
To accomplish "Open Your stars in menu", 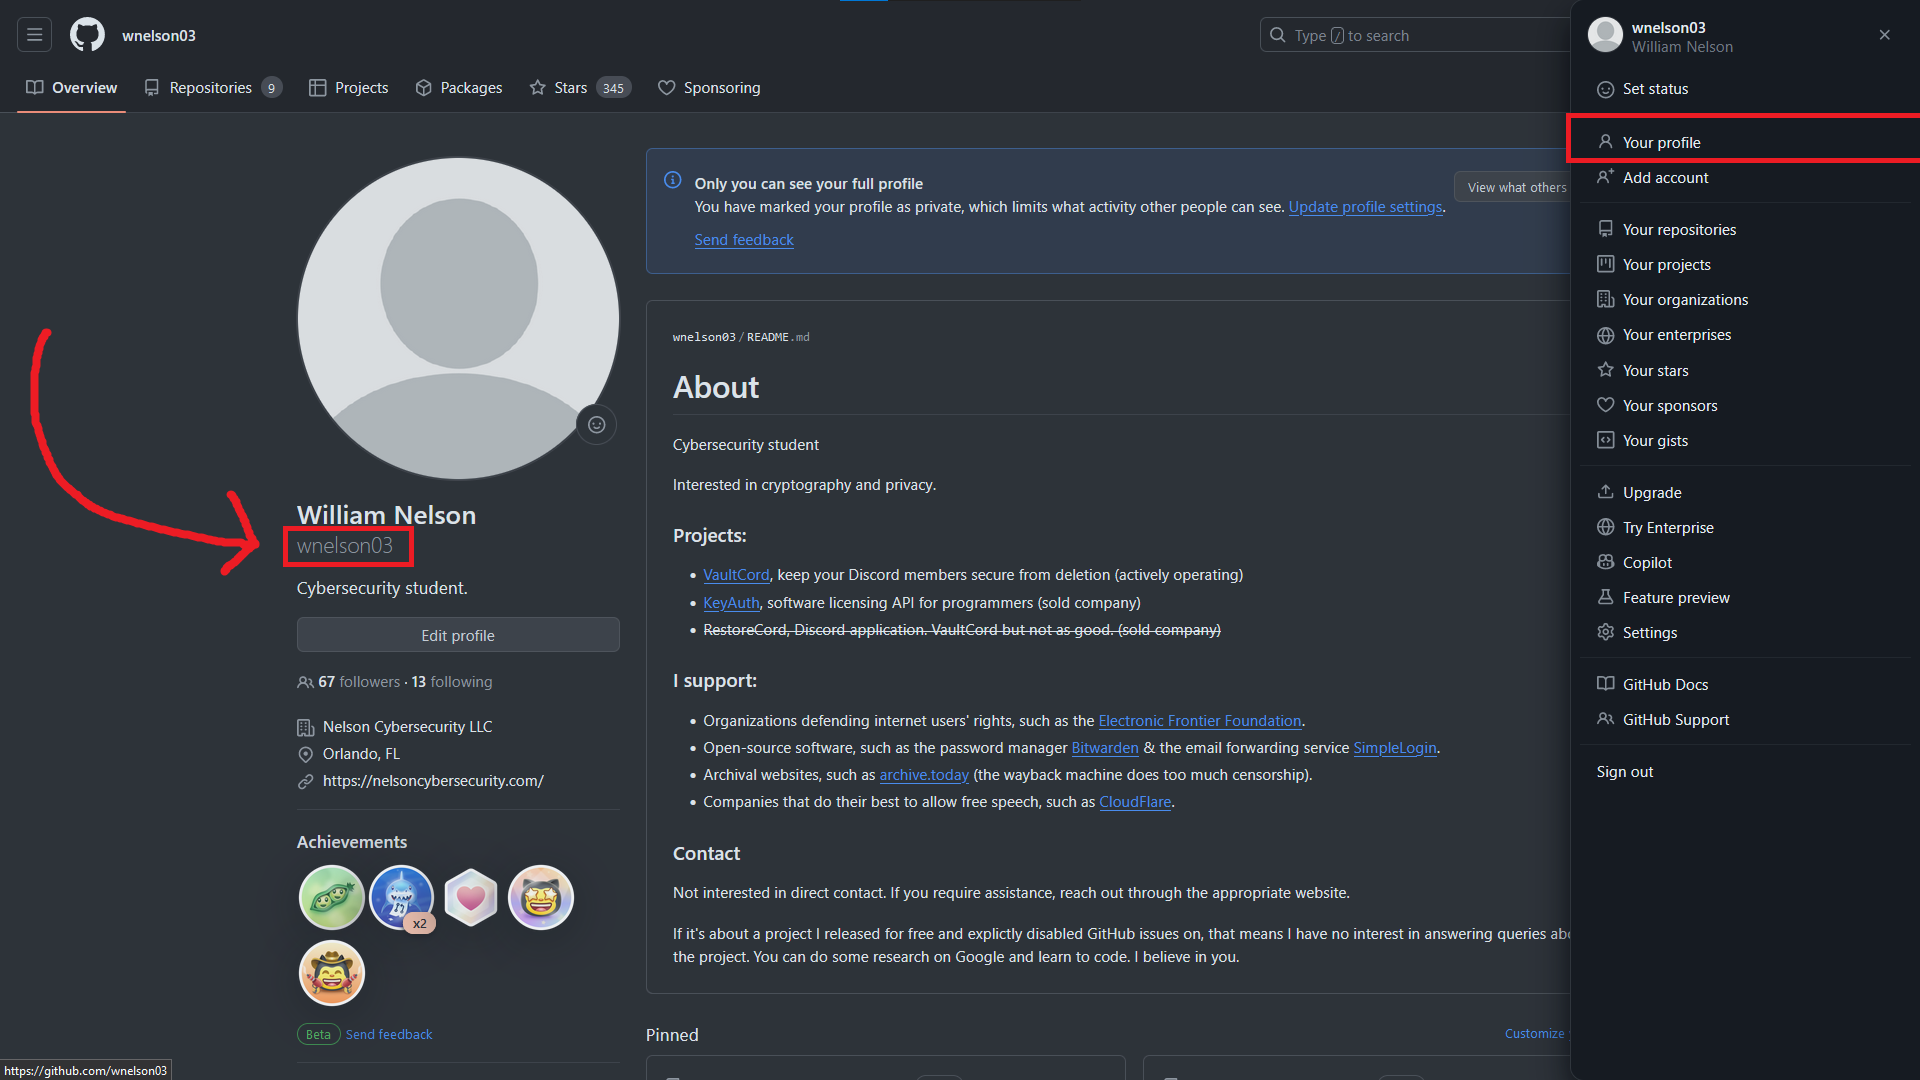I will pyautogui.click(x=1744, y=371).
